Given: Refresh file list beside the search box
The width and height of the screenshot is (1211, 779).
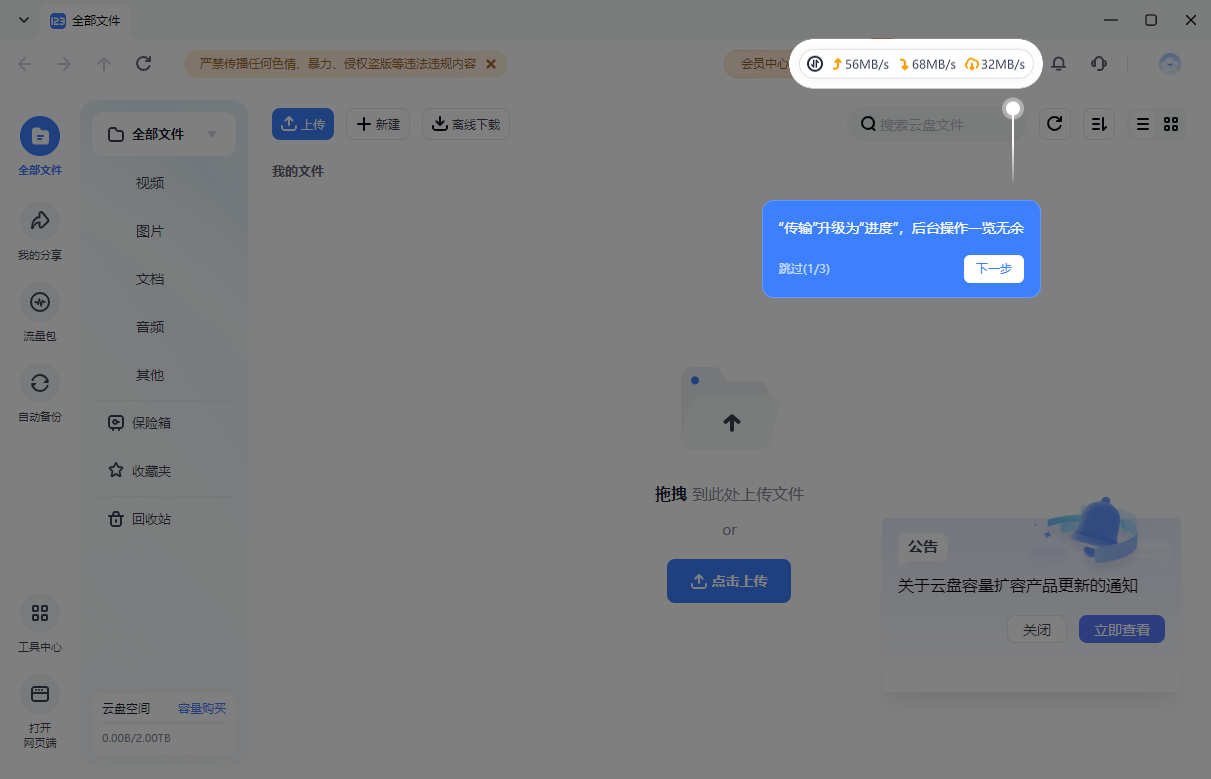Looking at the screenshot, I should [1054, 124].
